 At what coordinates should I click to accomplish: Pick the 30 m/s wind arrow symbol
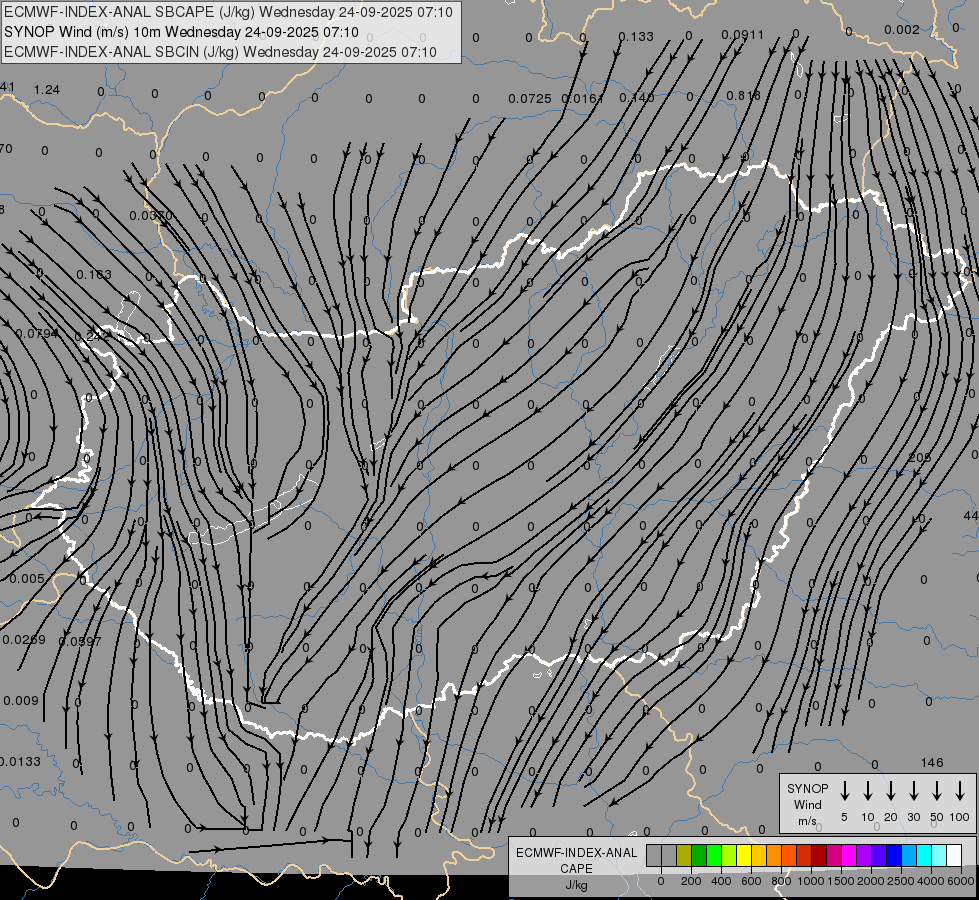914,791
